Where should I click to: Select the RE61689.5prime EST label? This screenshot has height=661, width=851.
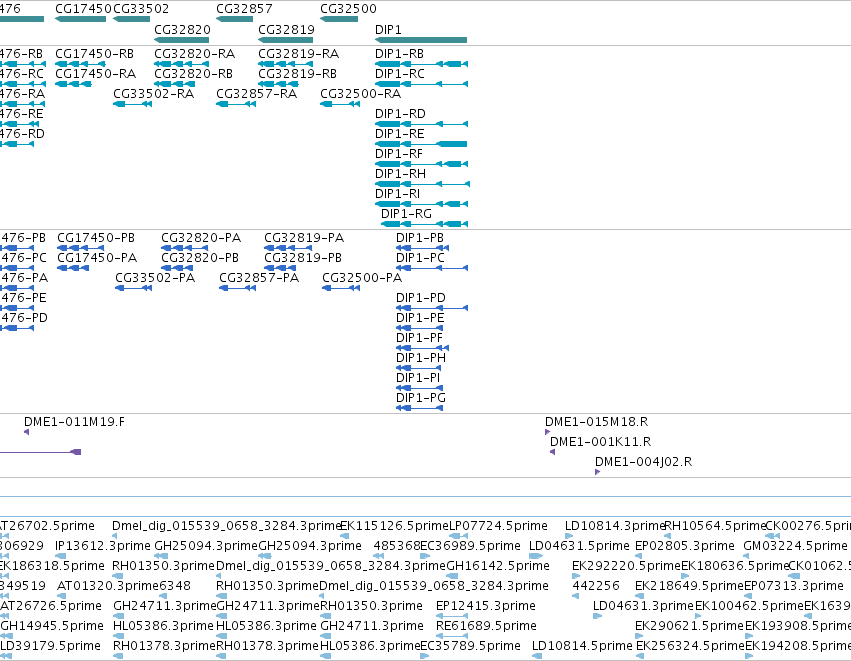tap(486, 626)
